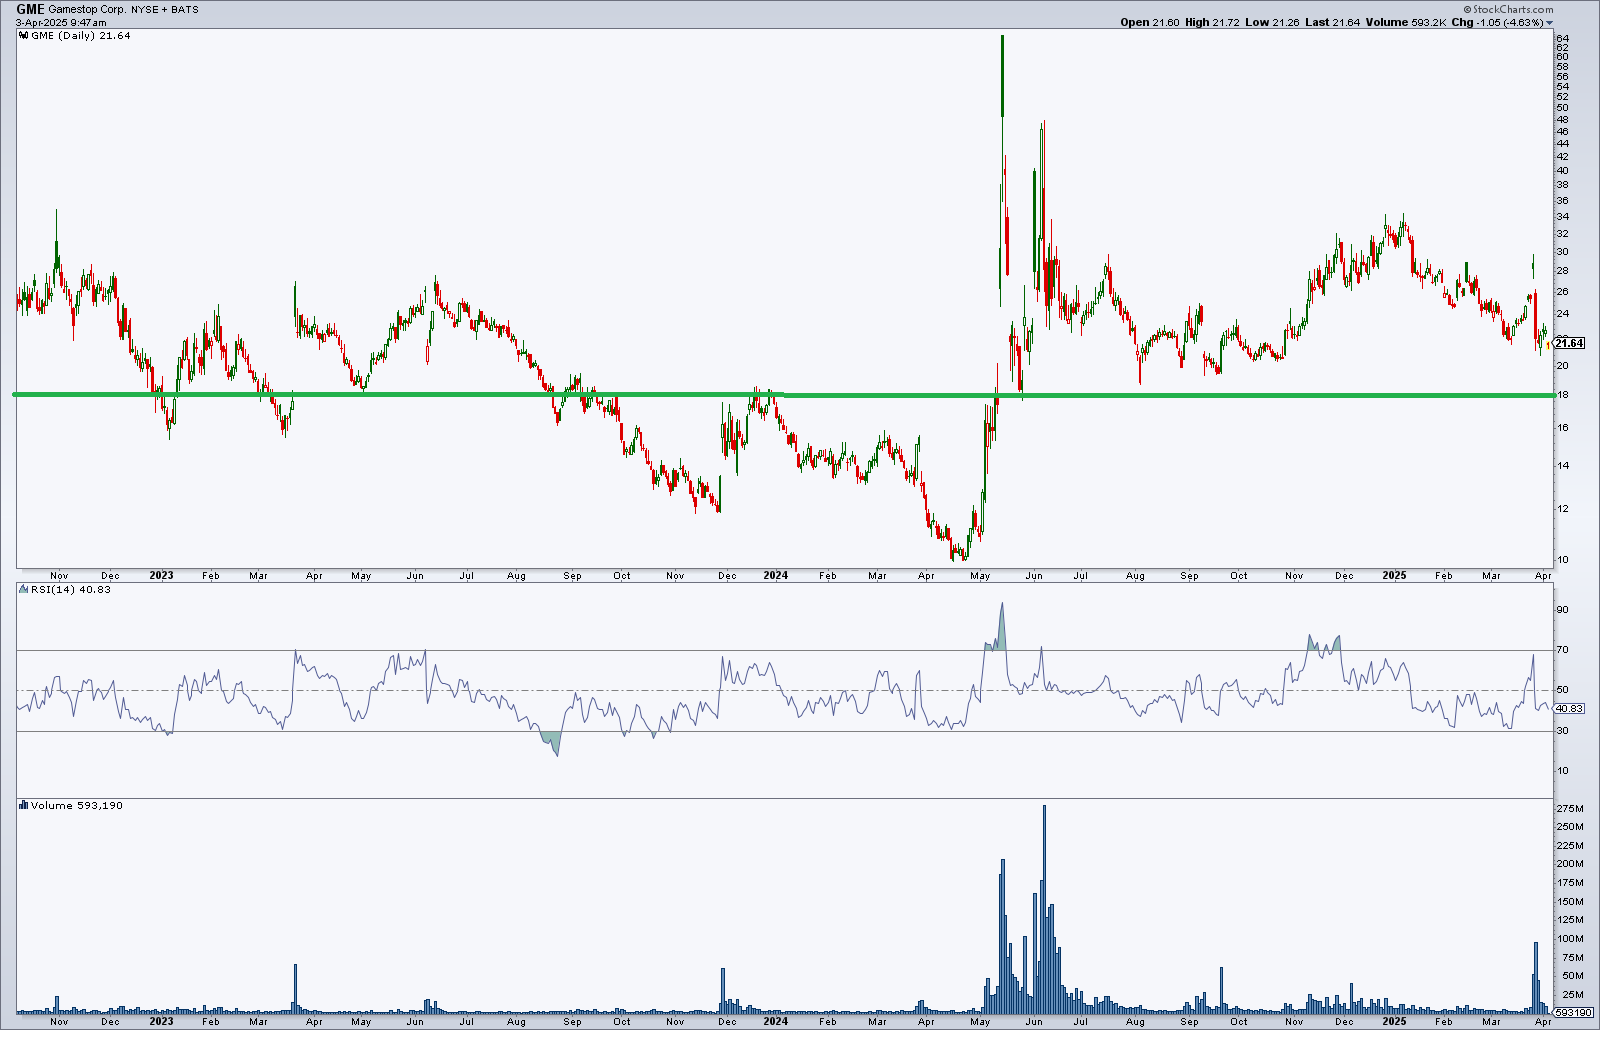1600x1051 pixels.
Task: Click the GME (Daily) 21.64 legend label
Action: tap(81, 36)
